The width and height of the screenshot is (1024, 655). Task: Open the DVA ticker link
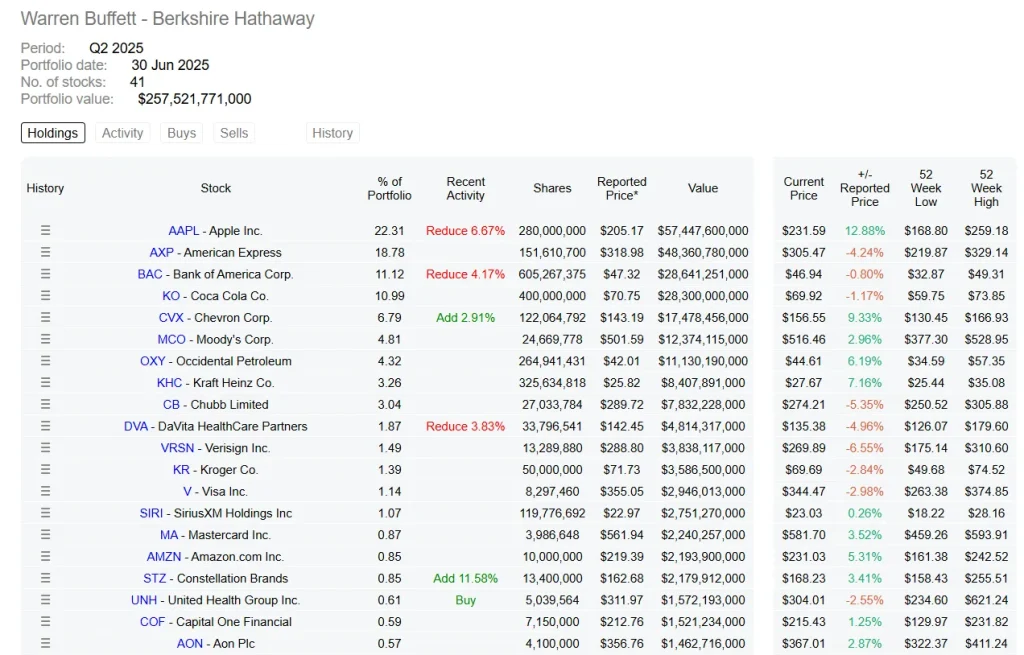click(136, 426)
